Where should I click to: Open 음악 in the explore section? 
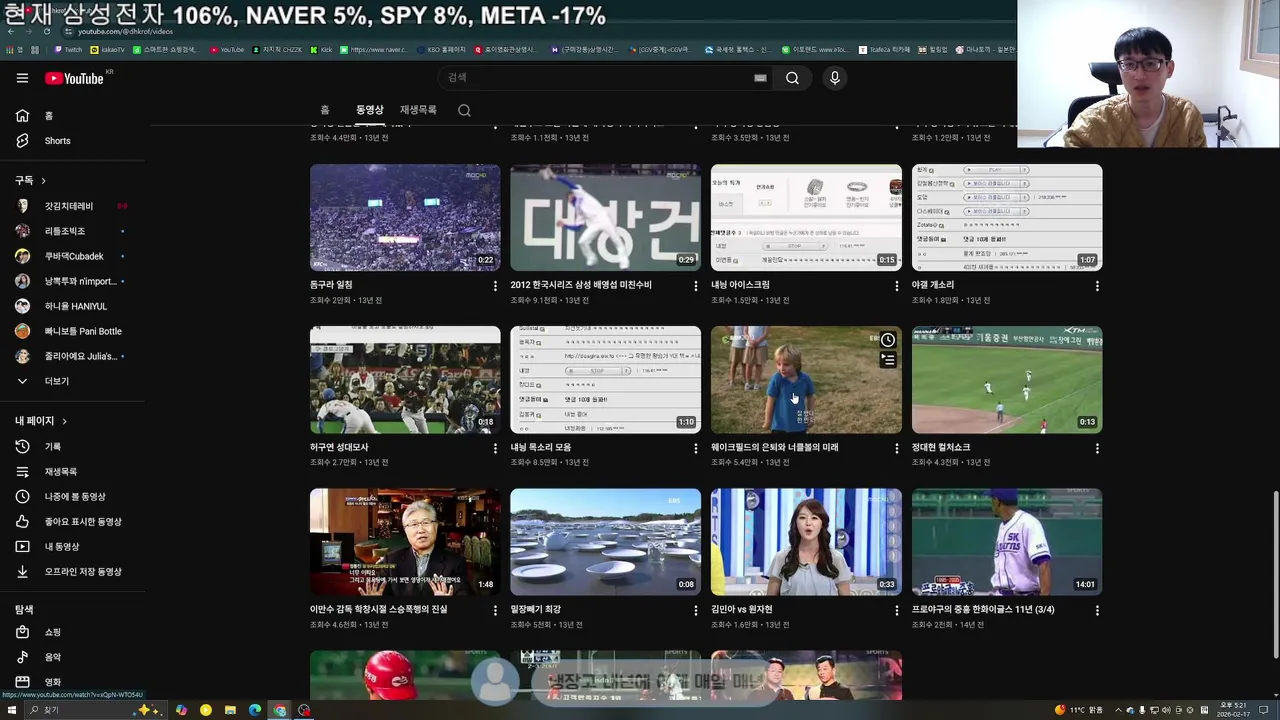[72, 657]
